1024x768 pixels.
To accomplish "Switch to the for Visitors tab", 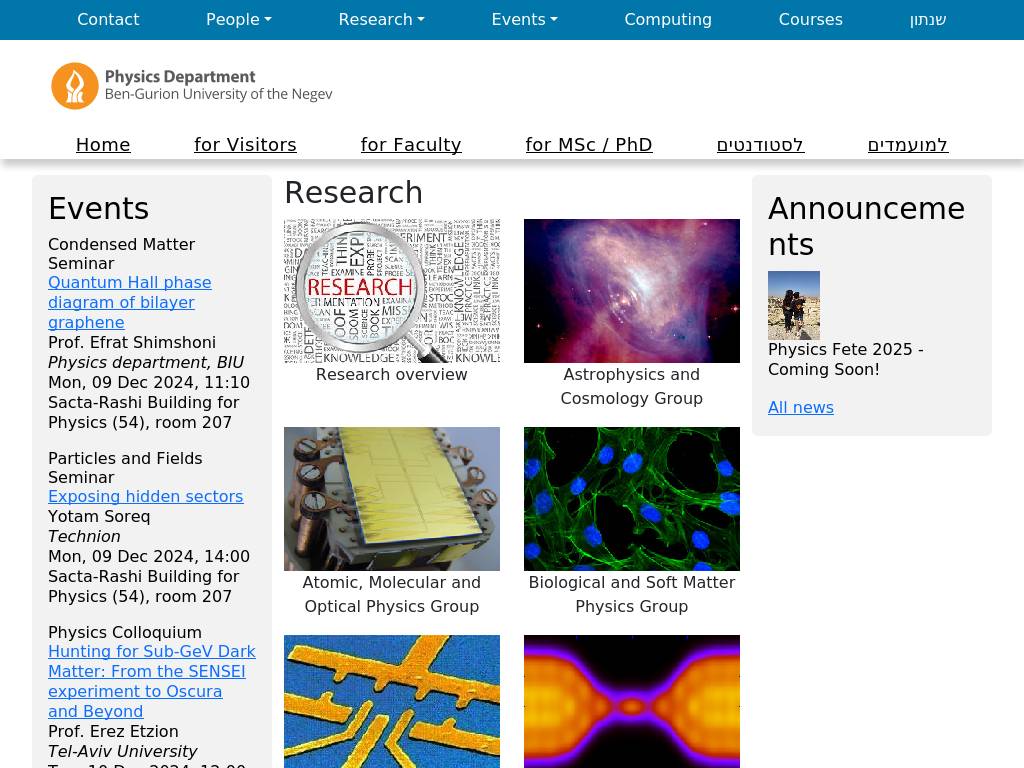I will coord(245,145).
